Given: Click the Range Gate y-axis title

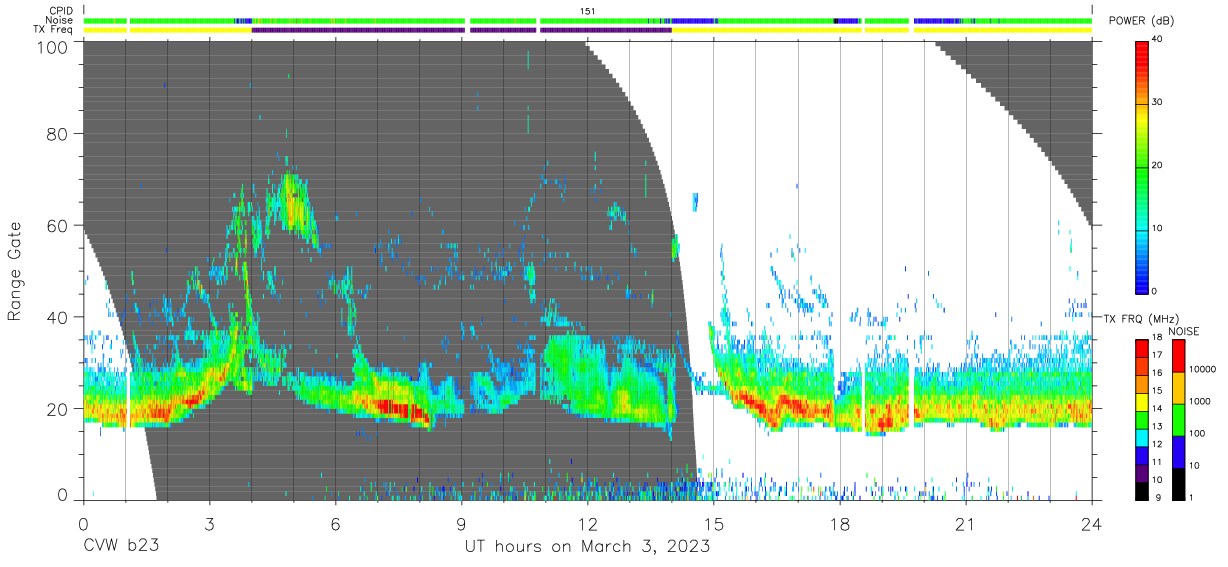Looking at the screenshot, I should [15, 270].
